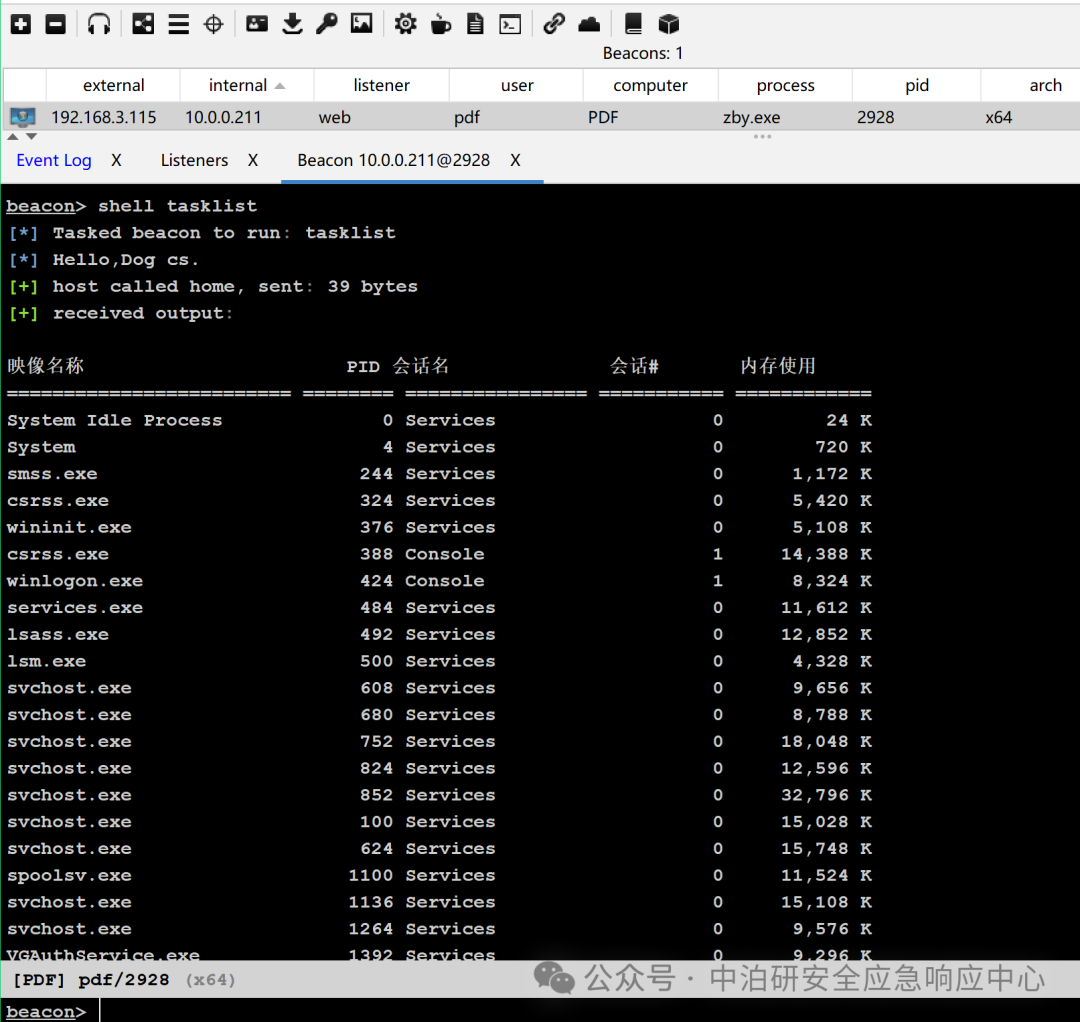Screen dimensions: 1080x1022
Task: Close the Listeners tab
Action: pyautogui.click(x=253, y=160)
